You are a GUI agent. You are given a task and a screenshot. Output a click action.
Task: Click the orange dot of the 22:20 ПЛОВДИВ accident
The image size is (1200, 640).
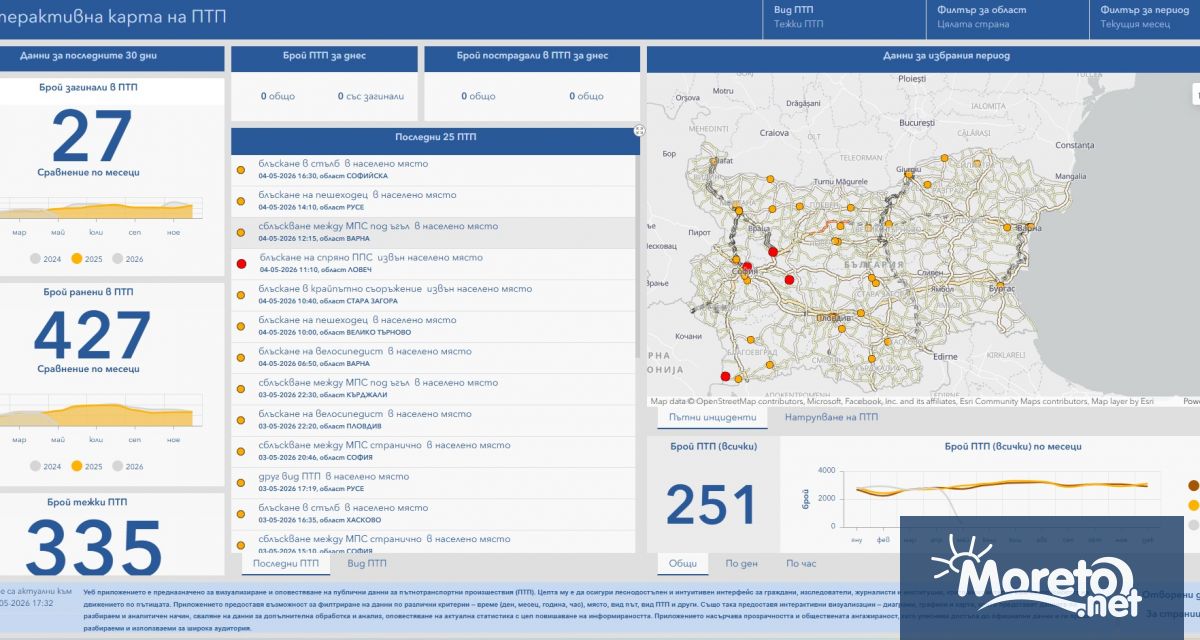241,420
